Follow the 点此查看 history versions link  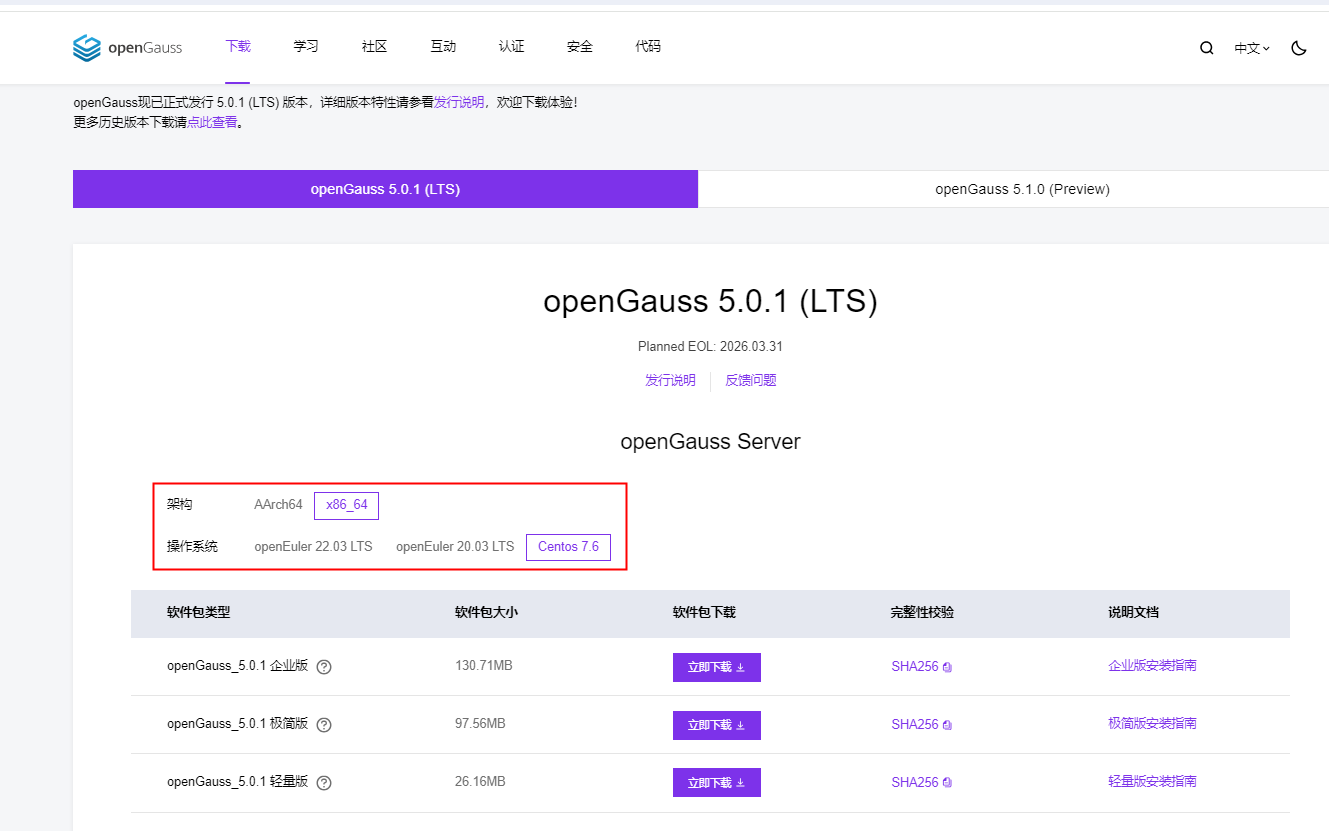click(x=212, y=122)
